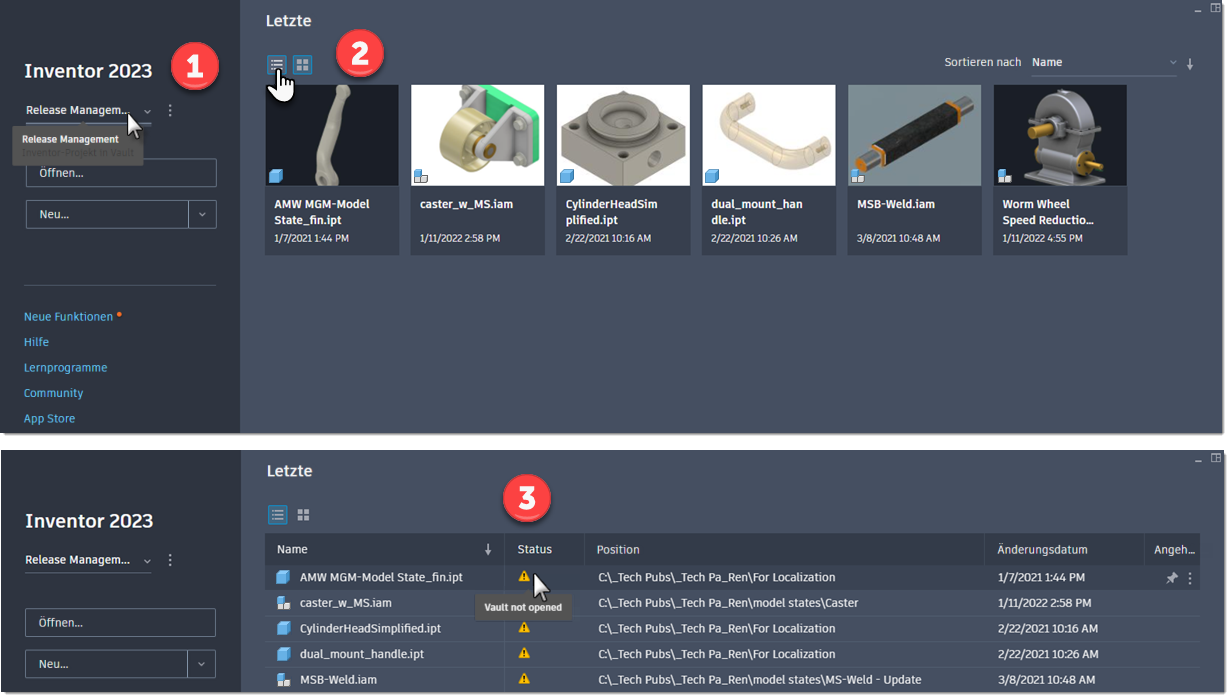
Task: Open project options dots in table-view panel sidebar
Action: pos(170,561)
